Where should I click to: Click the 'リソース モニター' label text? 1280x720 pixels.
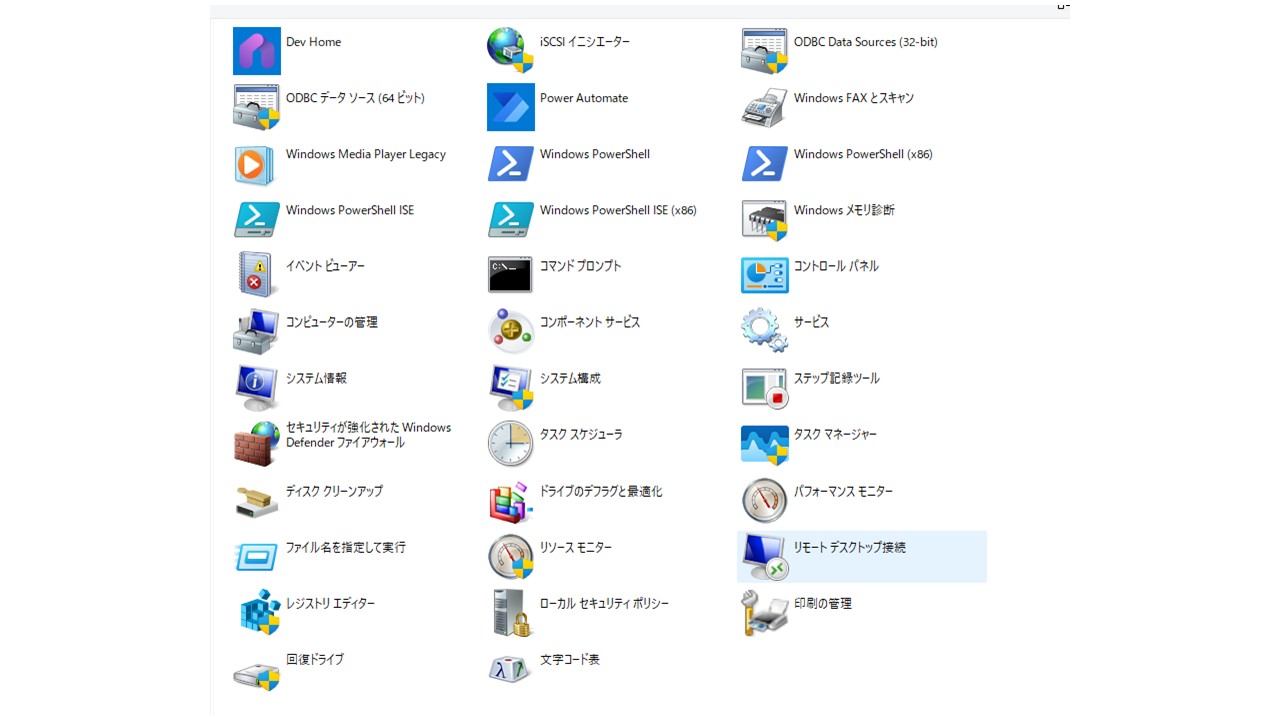(x=576, y=547)
